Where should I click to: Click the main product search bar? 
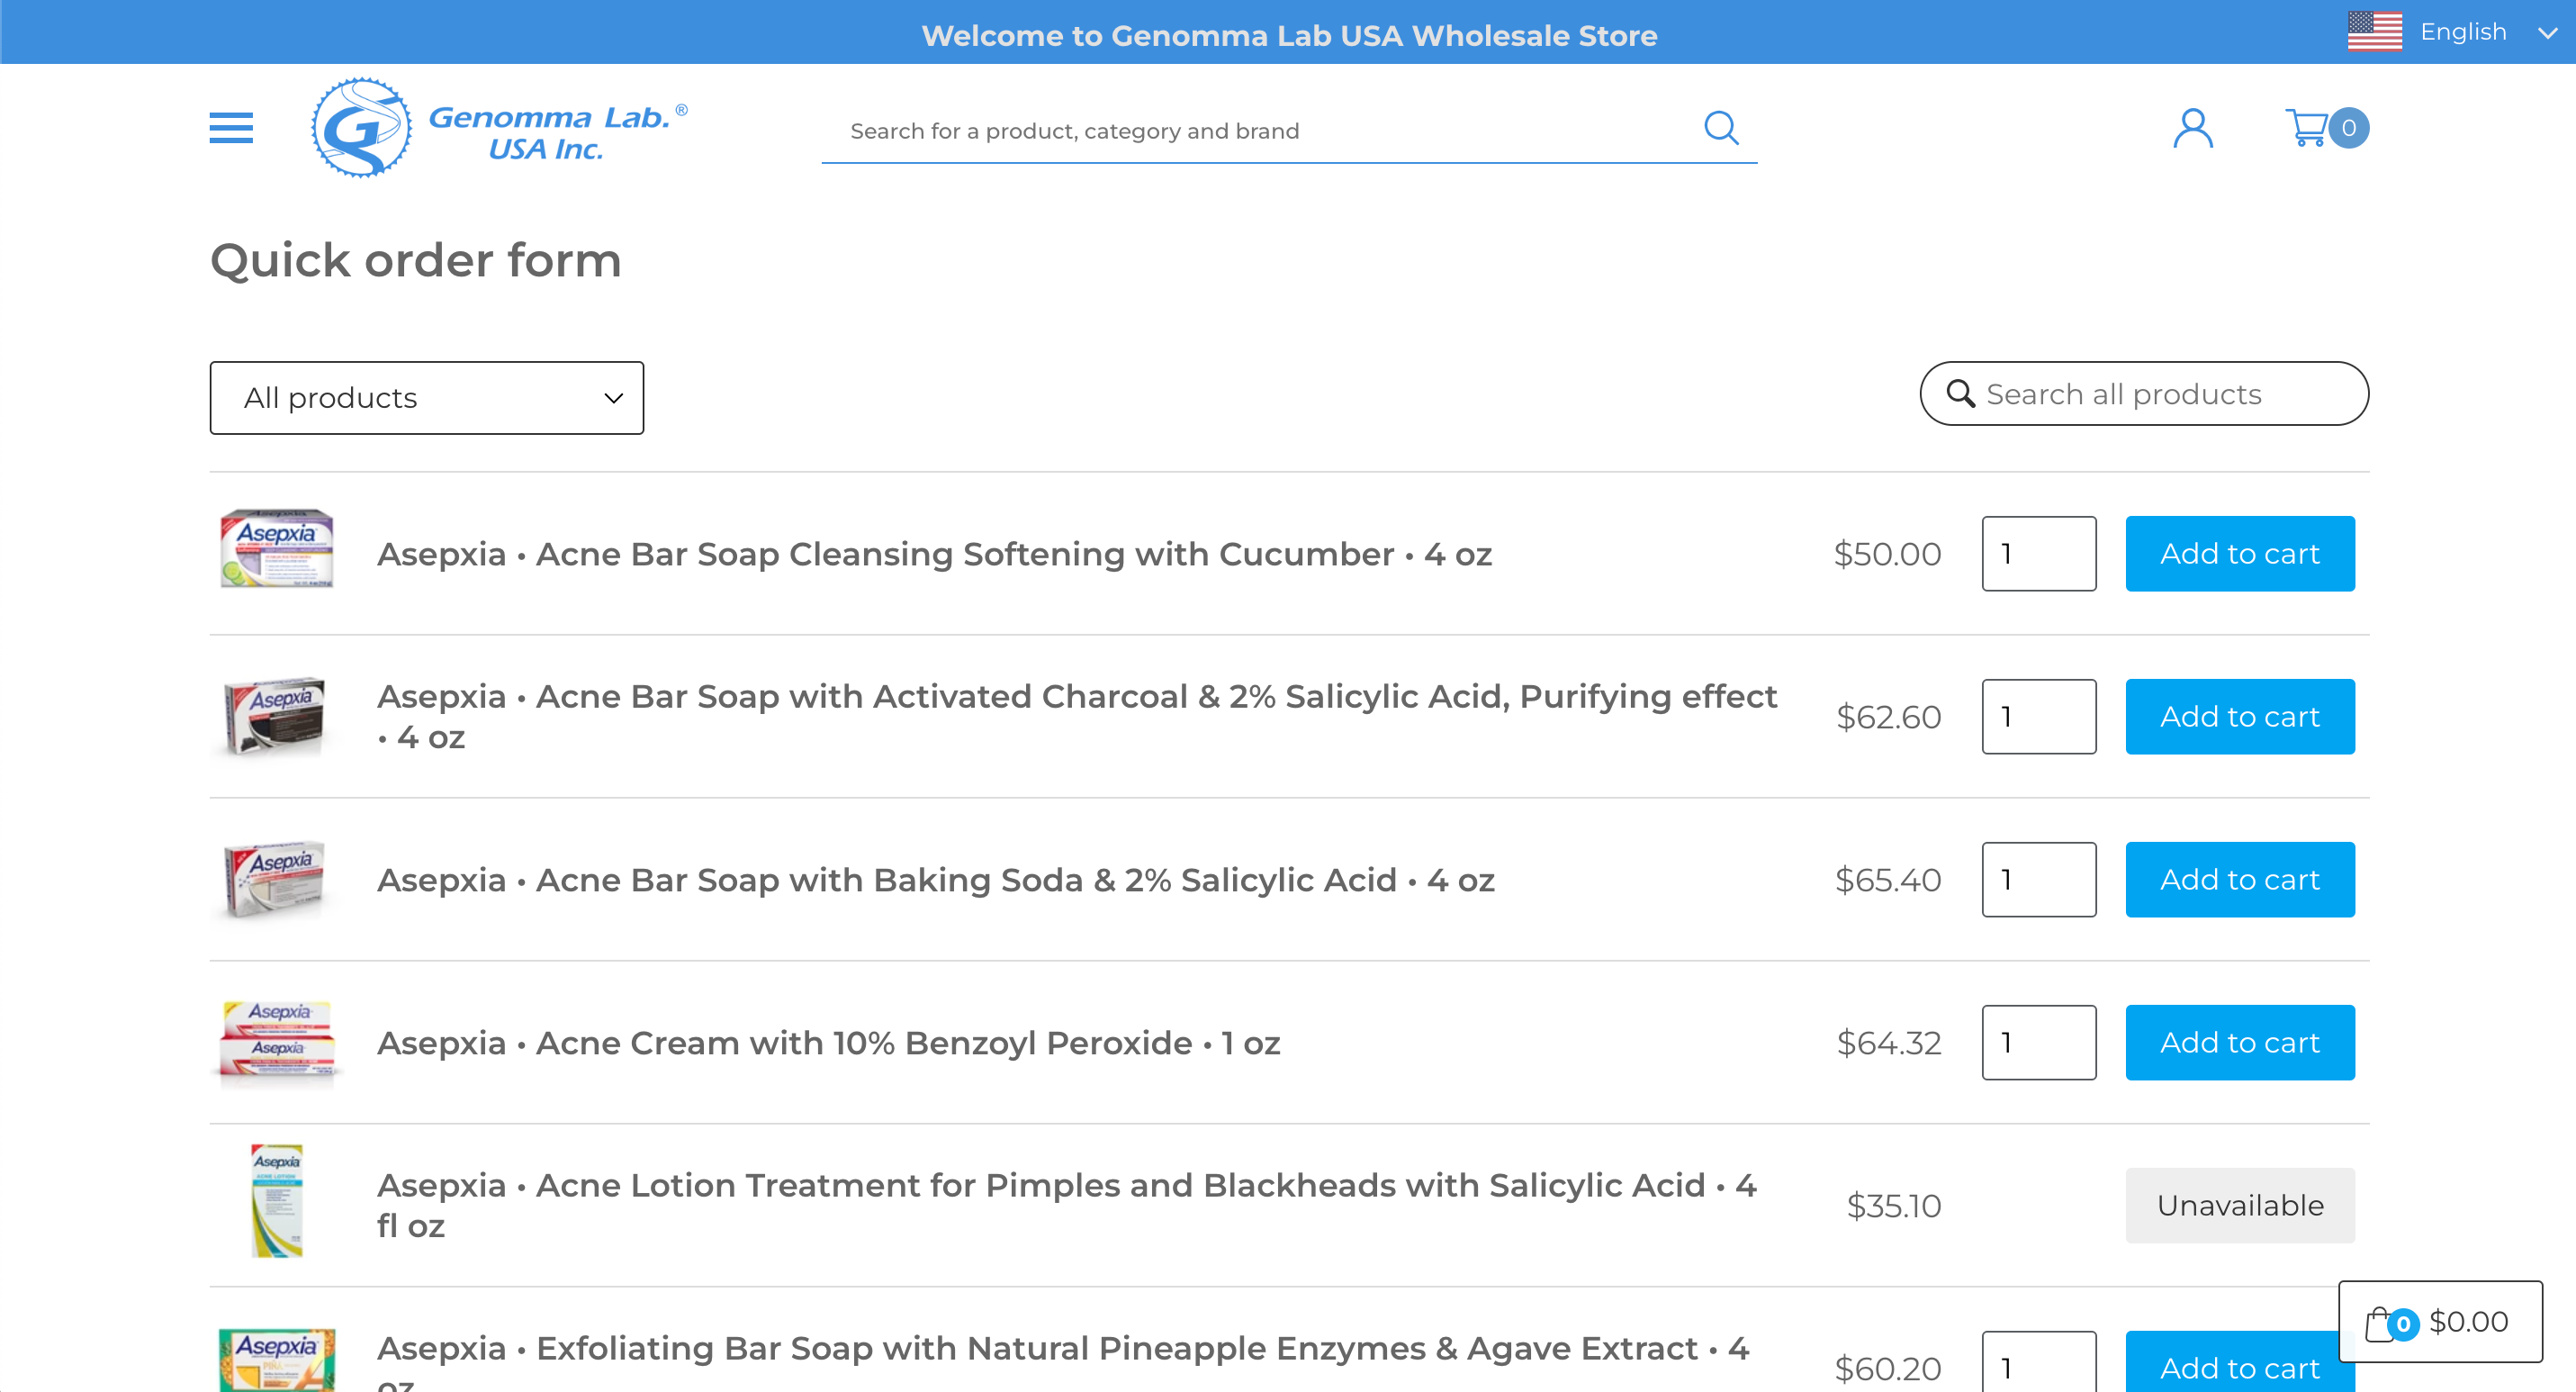coord(1260,131)
